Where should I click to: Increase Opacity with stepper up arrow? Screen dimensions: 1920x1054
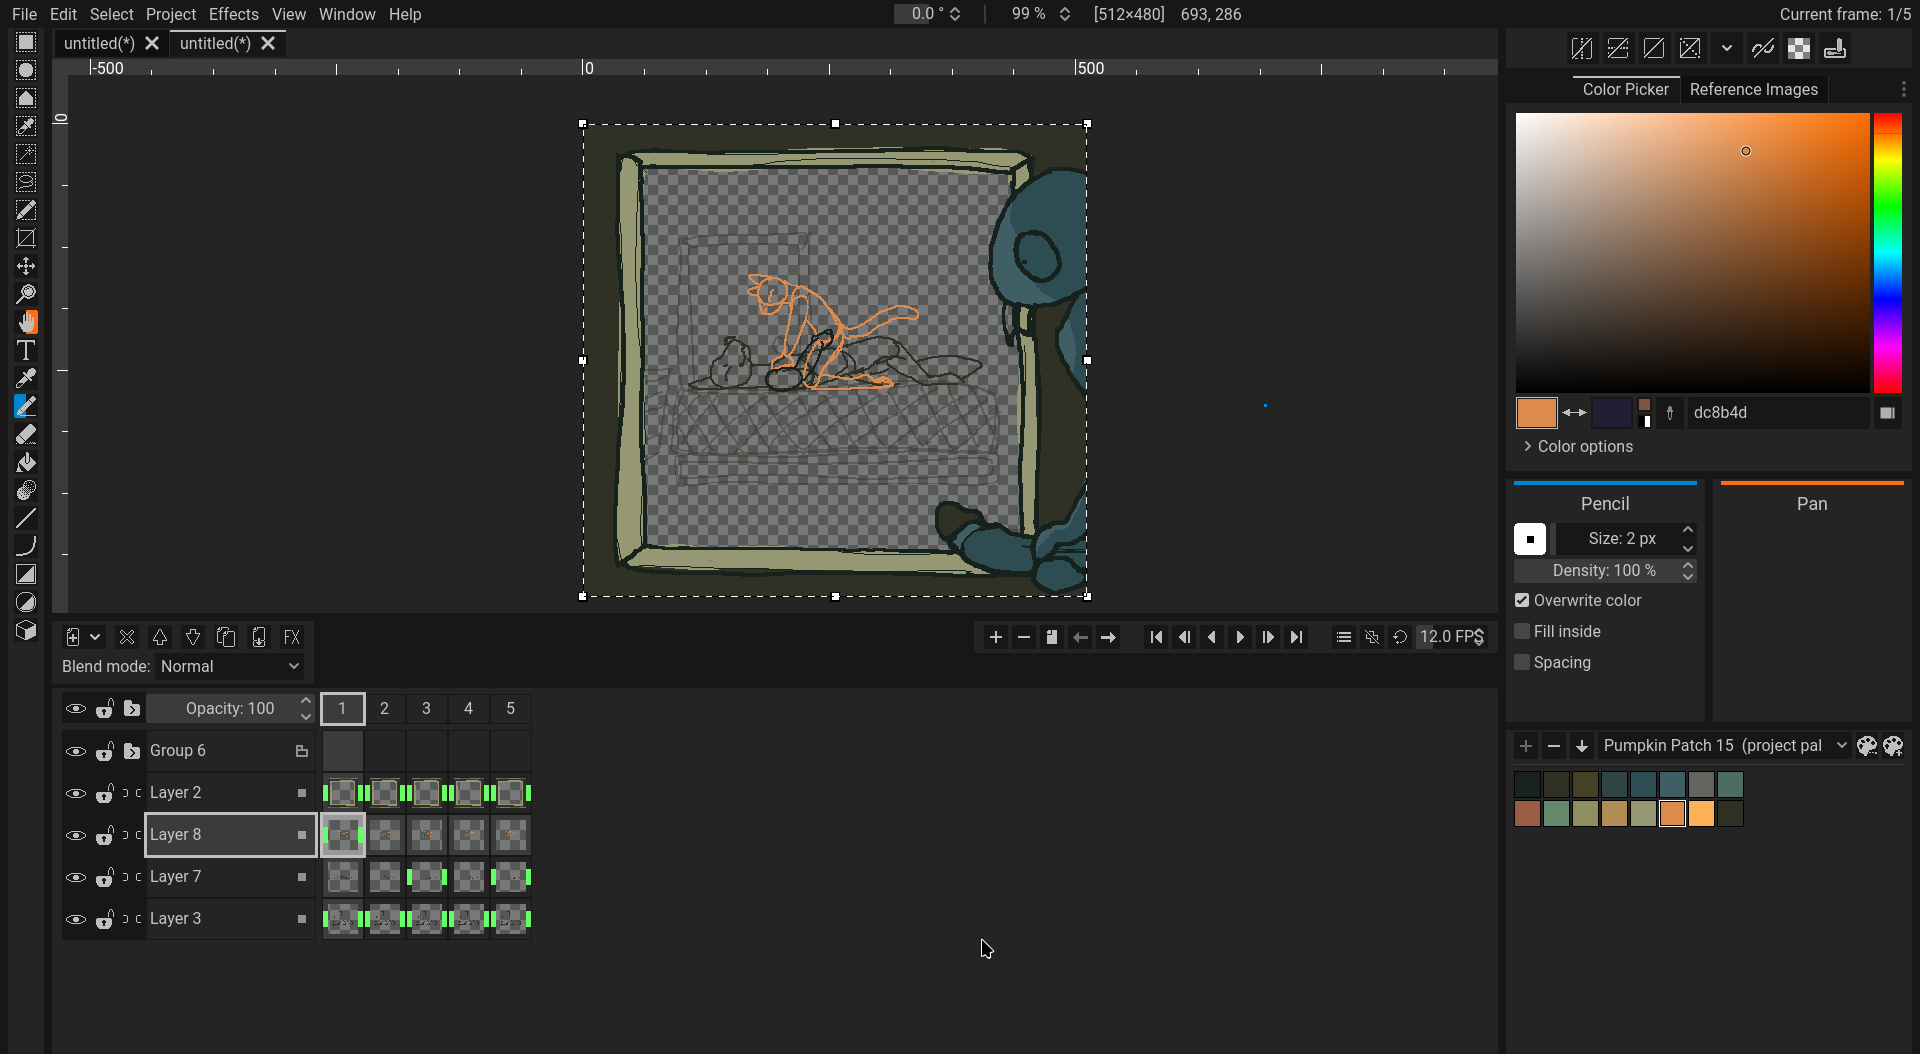coord(306,700)
